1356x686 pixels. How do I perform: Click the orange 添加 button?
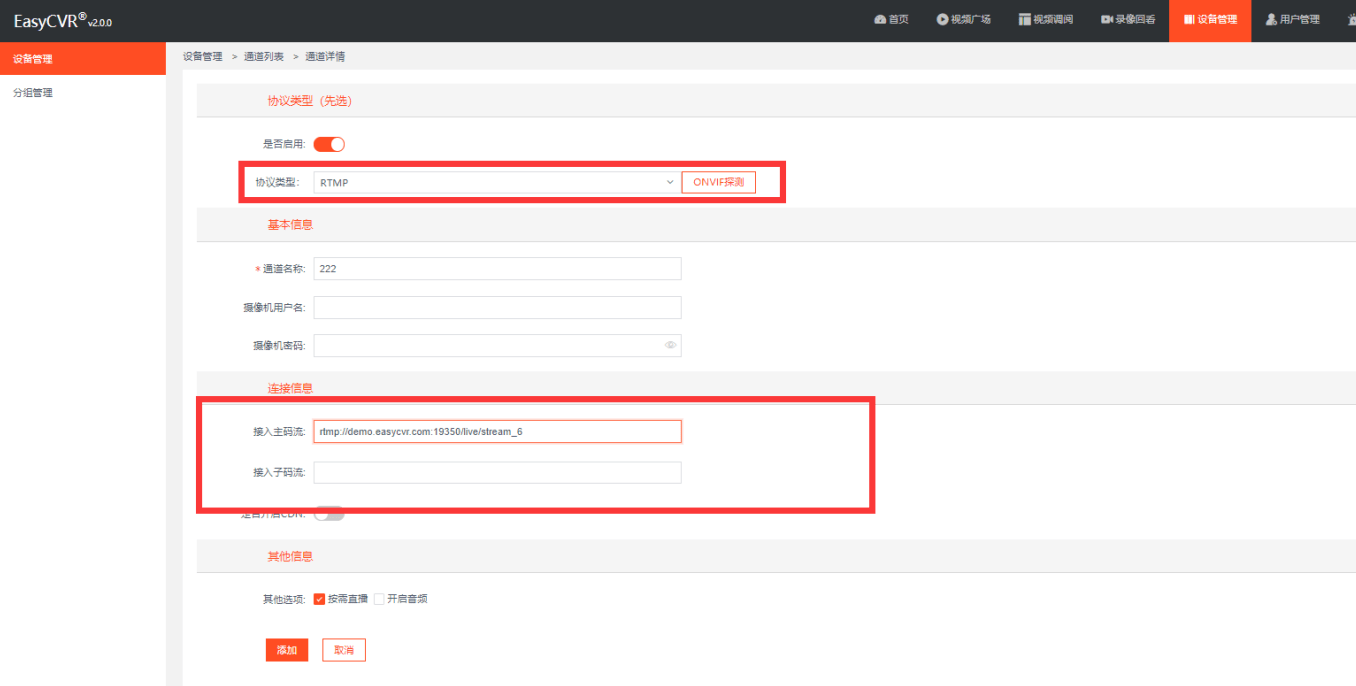[x=287, y=650]
